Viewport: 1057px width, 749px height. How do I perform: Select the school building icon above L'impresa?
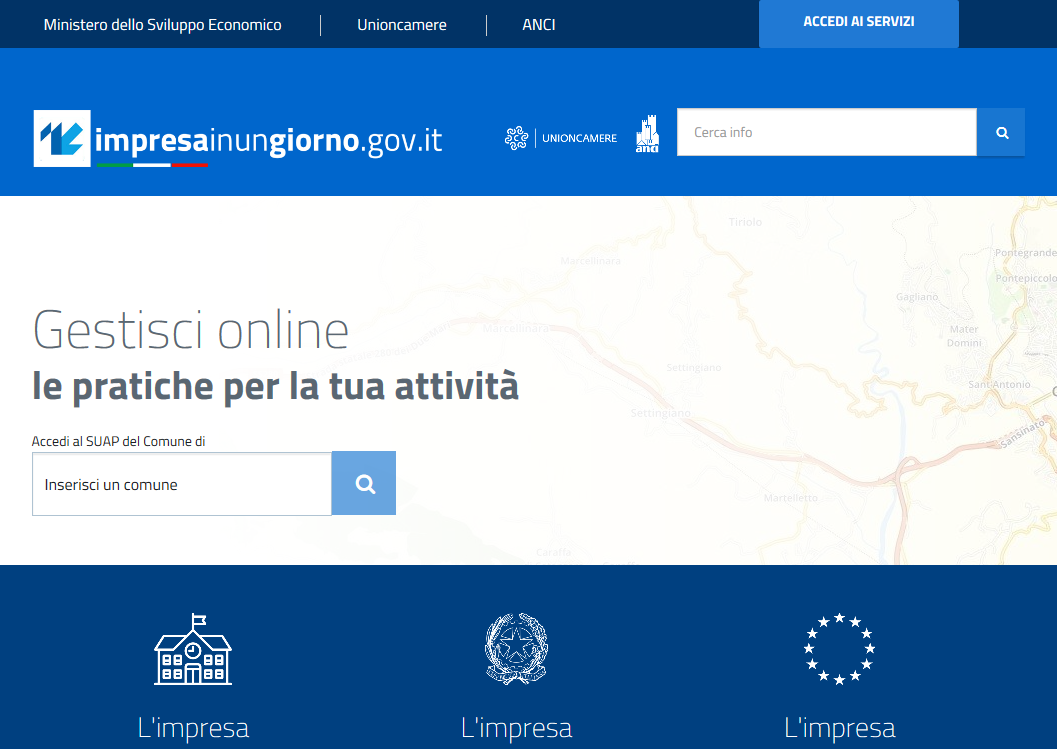(193, 648)
